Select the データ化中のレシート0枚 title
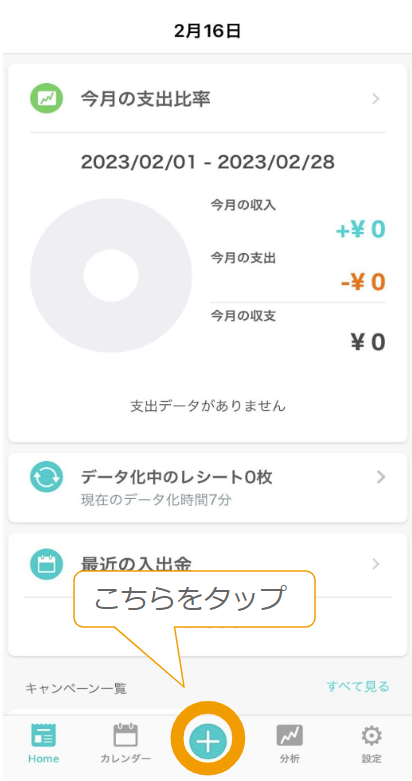The width and height of the screenshot is (412, 781). pyautogui.click(x=176, y=477)
